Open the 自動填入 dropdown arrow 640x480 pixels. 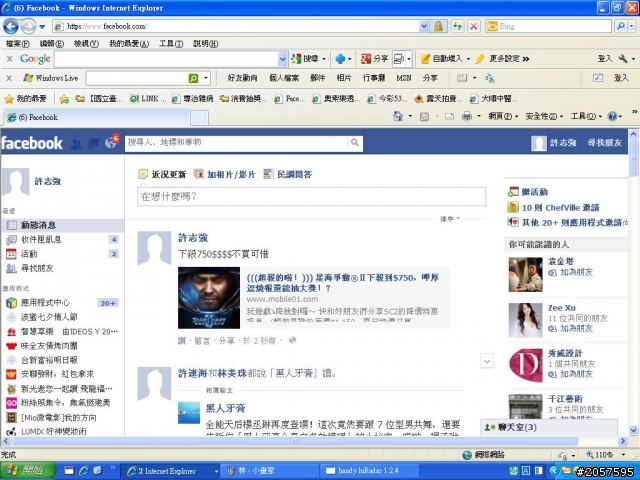point(468,59)
